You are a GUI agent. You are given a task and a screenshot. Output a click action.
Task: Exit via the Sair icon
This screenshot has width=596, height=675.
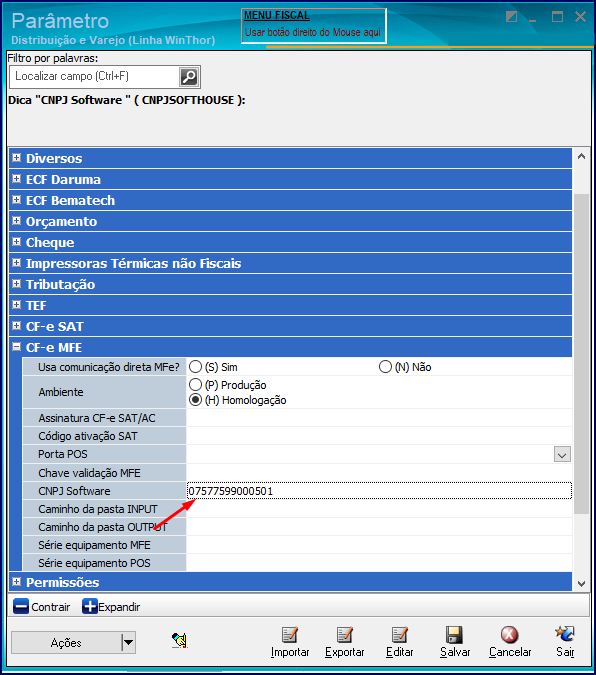pyautogui.click(x=565, y=635)
